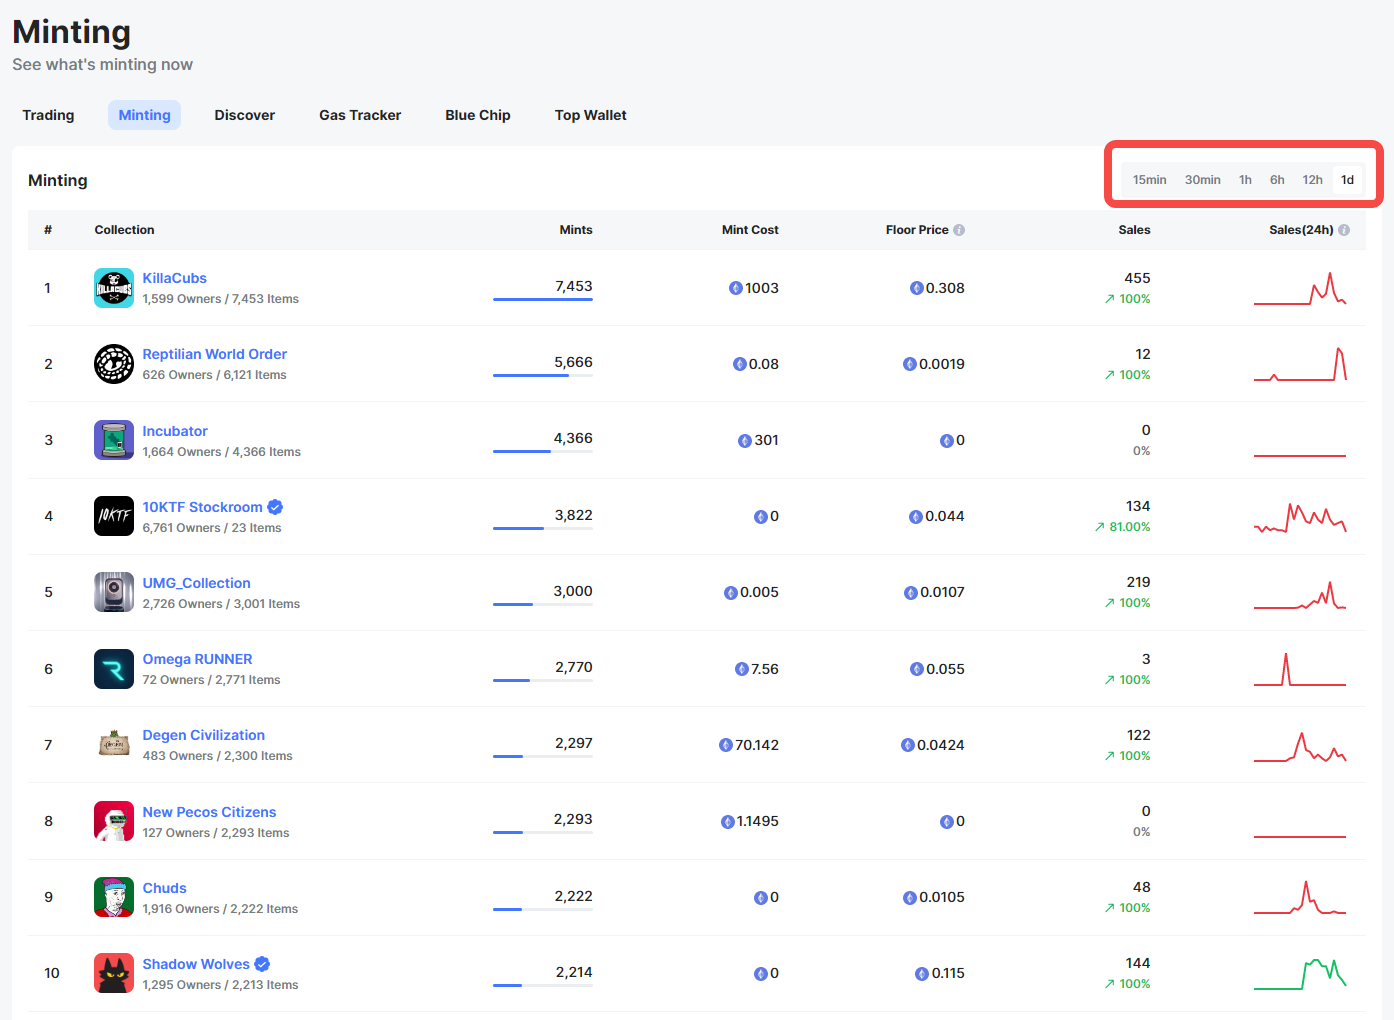Click the Incubator collection thumbnail icon
The width and height of the screenshot is (1394, 1020).
[x=113, y=440]
